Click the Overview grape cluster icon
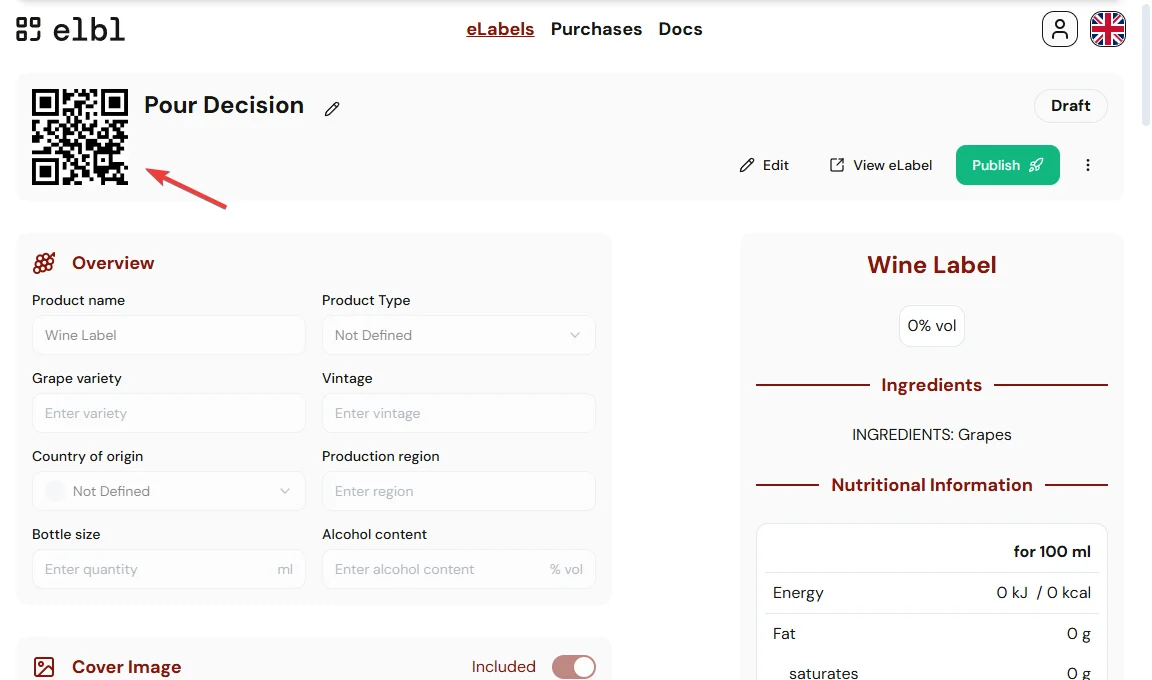The width and height of the screenshot is (1152, 680). pos(44,263)
